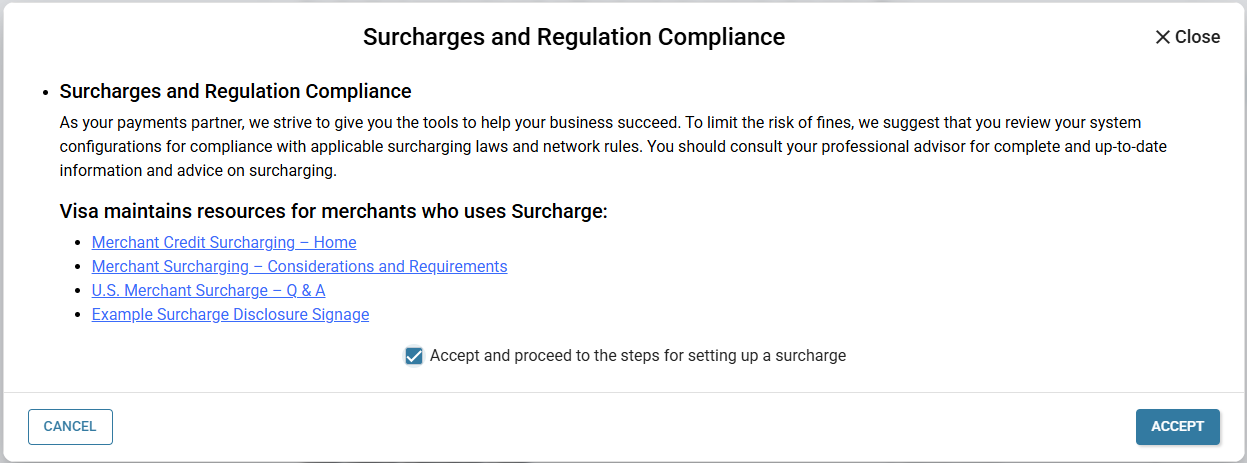The height and width of the screenshot is (463, 1247).
Task: Click the bullet dot before Merchant Credit Surcharging
Action: coord(79,243)
